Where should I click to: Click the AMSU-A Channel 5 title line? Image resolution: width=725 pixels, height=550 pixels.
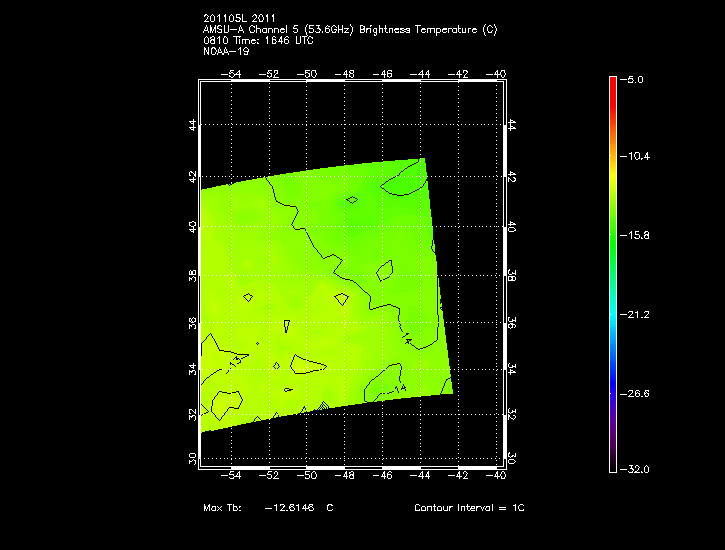click(349, 30)
